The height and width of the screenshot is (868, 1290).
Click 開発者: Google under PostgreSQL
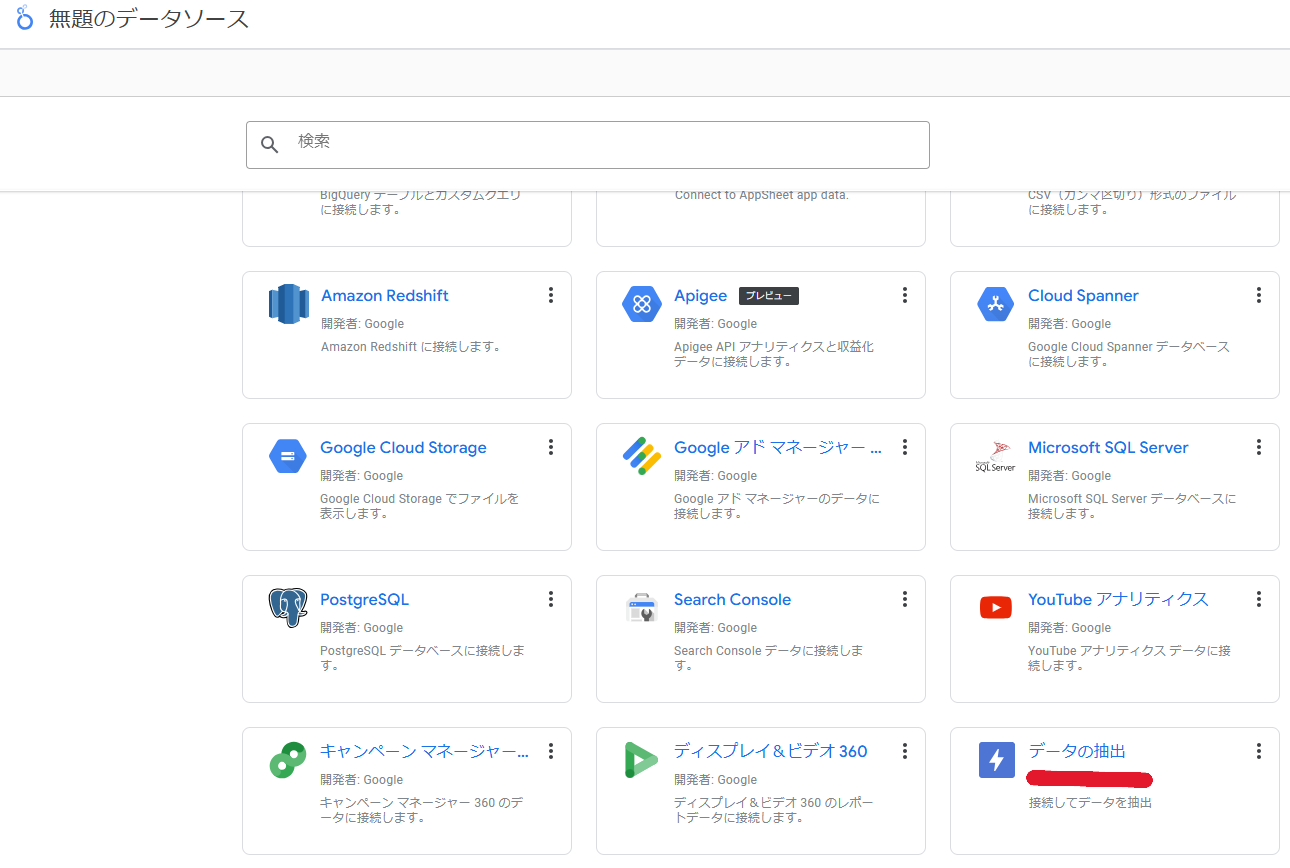[362, 628]
